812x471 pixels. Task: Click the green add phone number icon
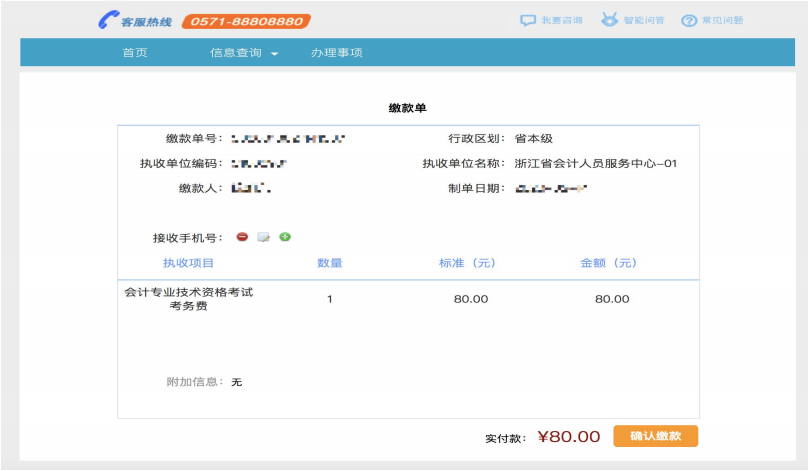(285, 237)
